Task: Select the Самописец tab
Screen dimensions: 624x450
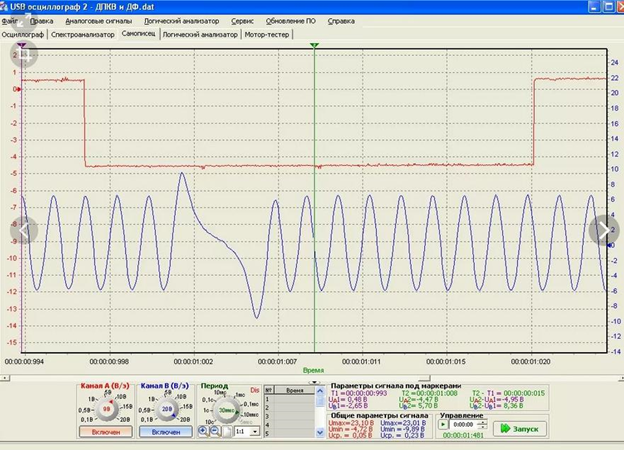Action: click(x=138, y=34)
